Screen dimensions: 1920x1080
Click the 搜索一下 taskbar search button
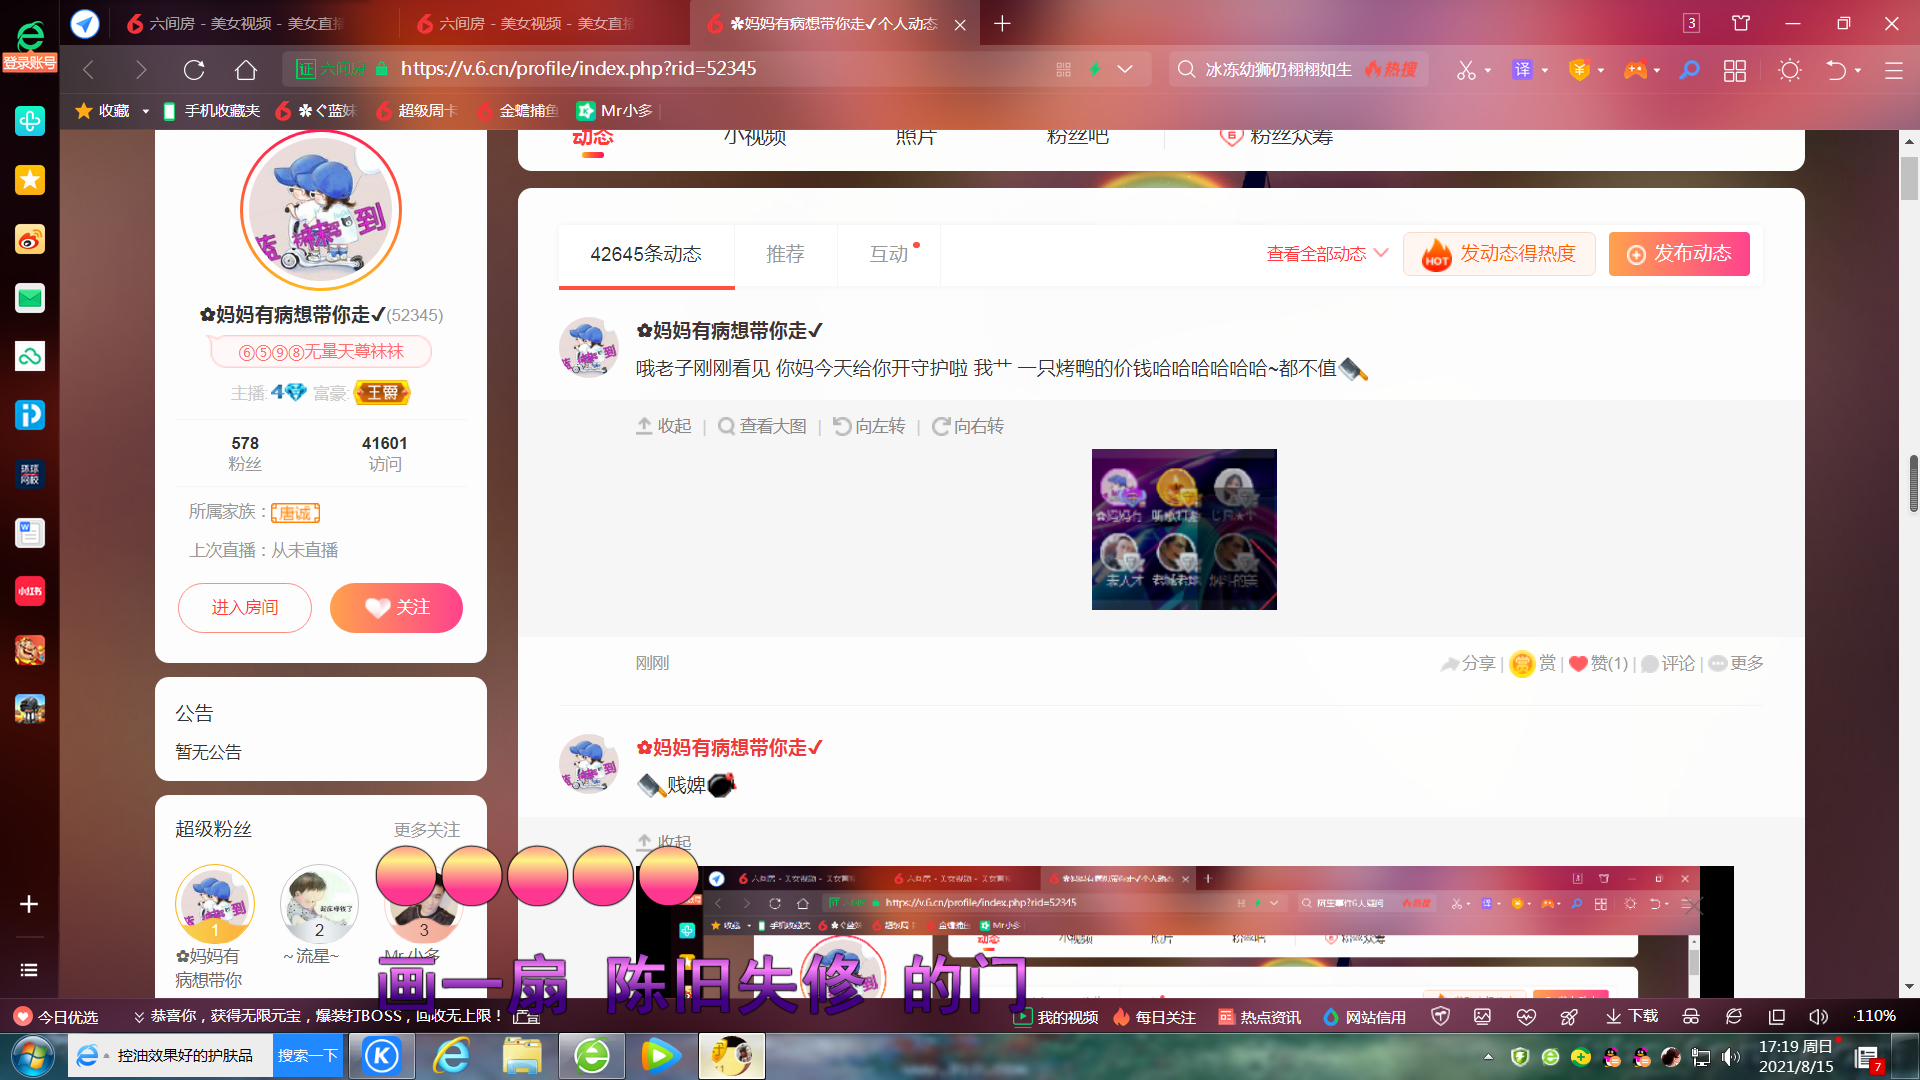pyautogui.click(x=308, y=1056)
